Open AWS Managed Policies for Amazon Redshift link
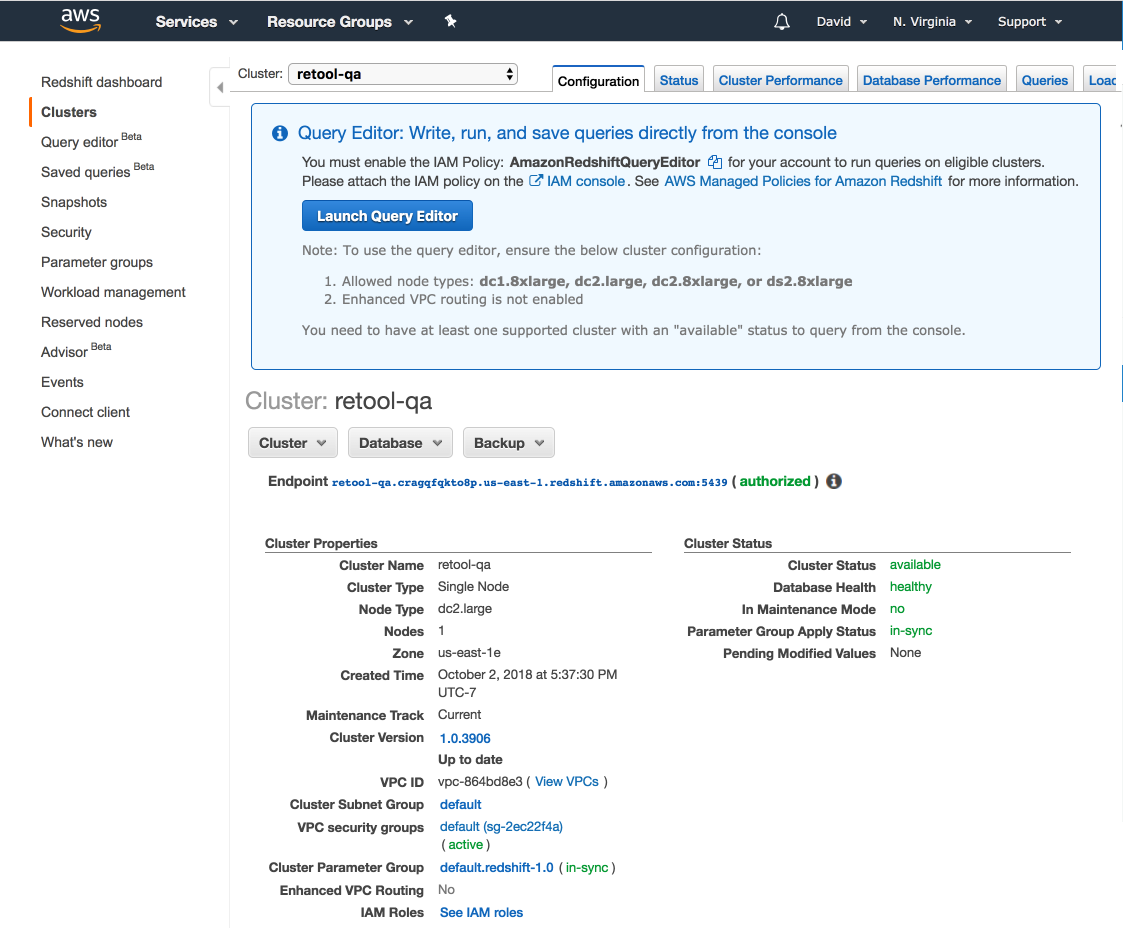The height and width of the screenshot is (928, 1123). [803, 181]
